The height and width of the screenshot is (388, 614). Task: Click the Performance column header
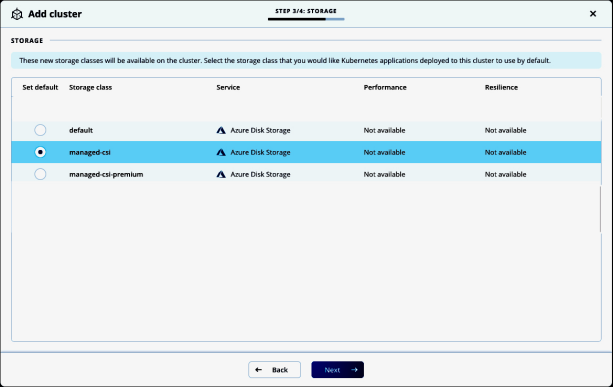[385, 87]
